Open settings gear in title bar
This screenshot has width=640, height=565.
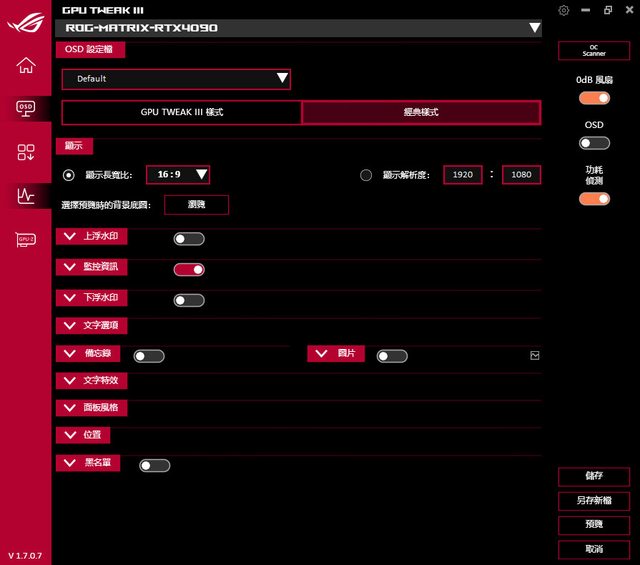[564, 10]
